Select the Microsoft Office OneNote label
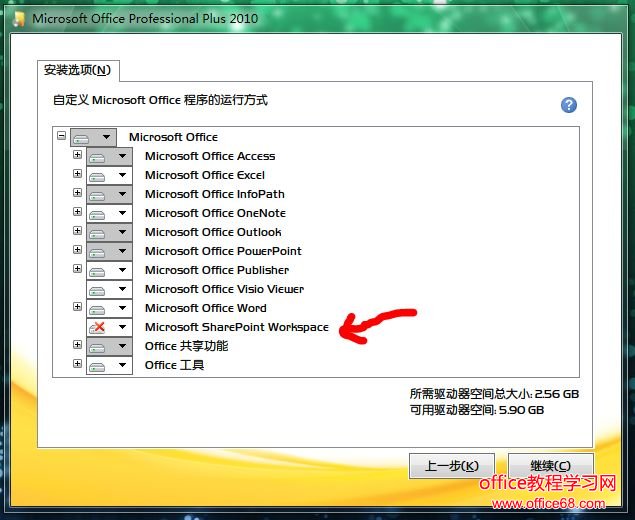 click(215, 213)
